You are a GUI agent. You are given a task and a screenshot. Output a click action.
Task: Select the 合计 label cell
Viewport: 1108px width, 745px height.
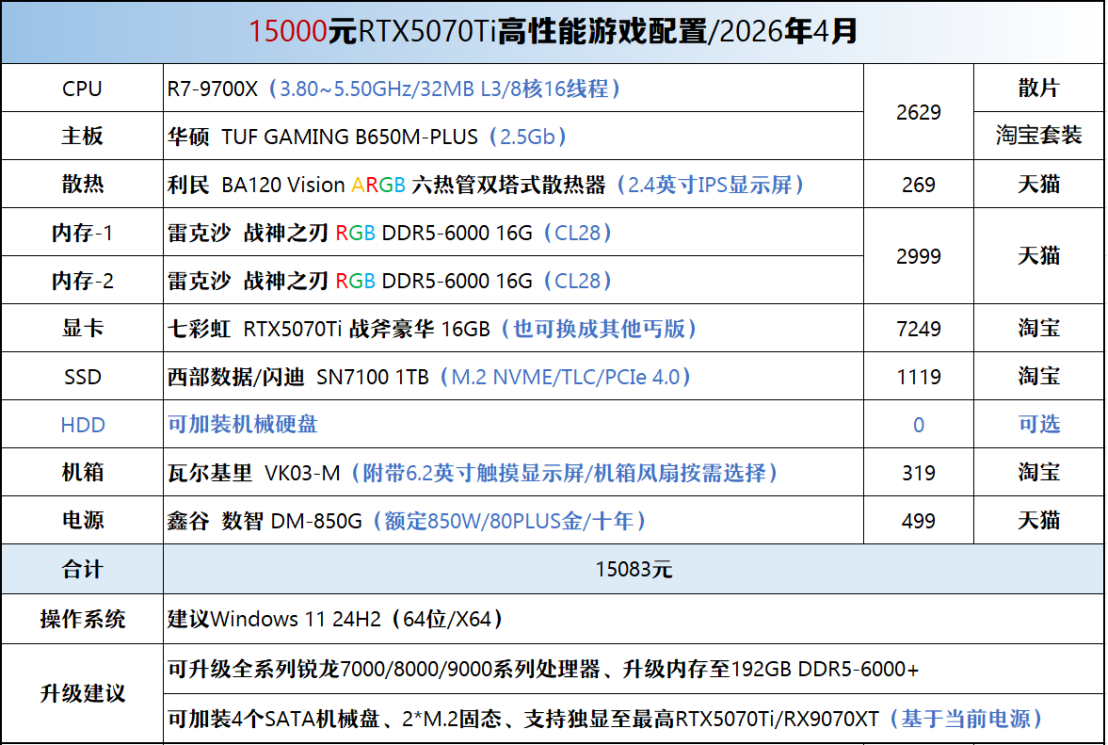[x=82, y=569]
